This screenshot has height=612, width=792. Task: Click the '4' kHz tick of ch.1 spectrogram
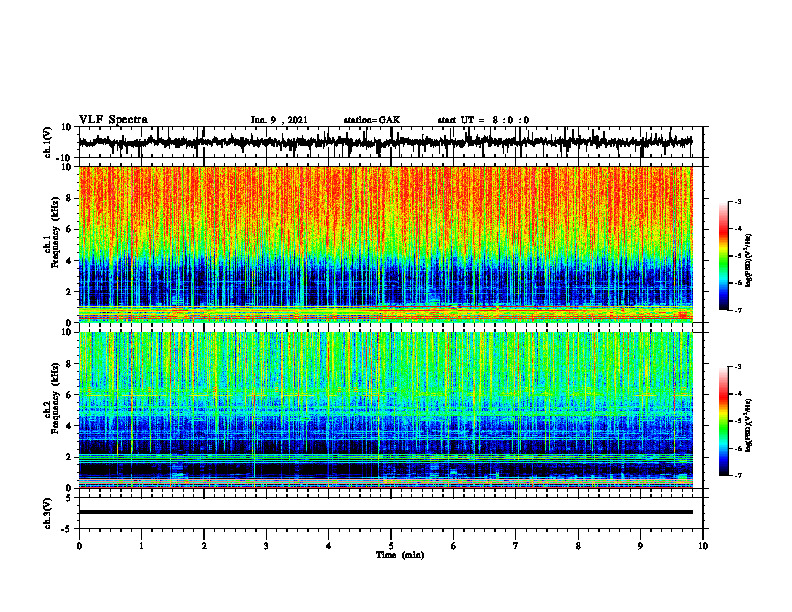coord(70,261)
